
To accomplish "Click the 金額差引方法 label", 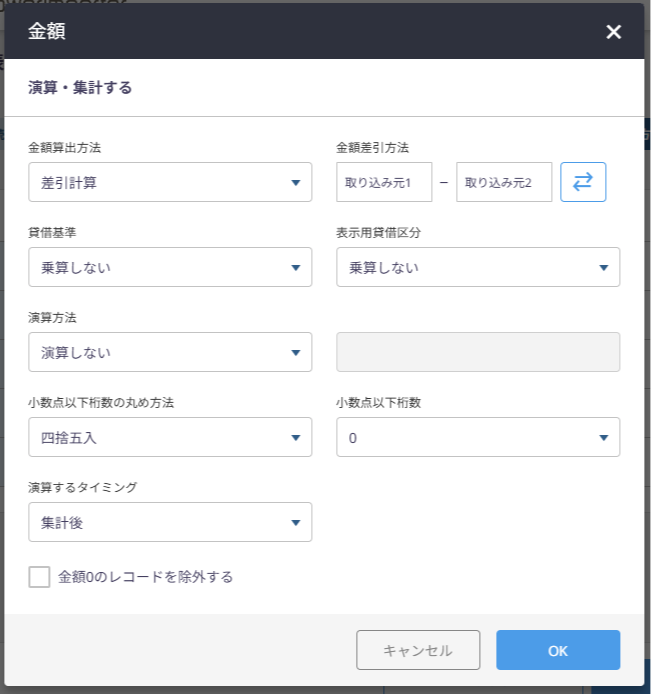I will (373, 147).
